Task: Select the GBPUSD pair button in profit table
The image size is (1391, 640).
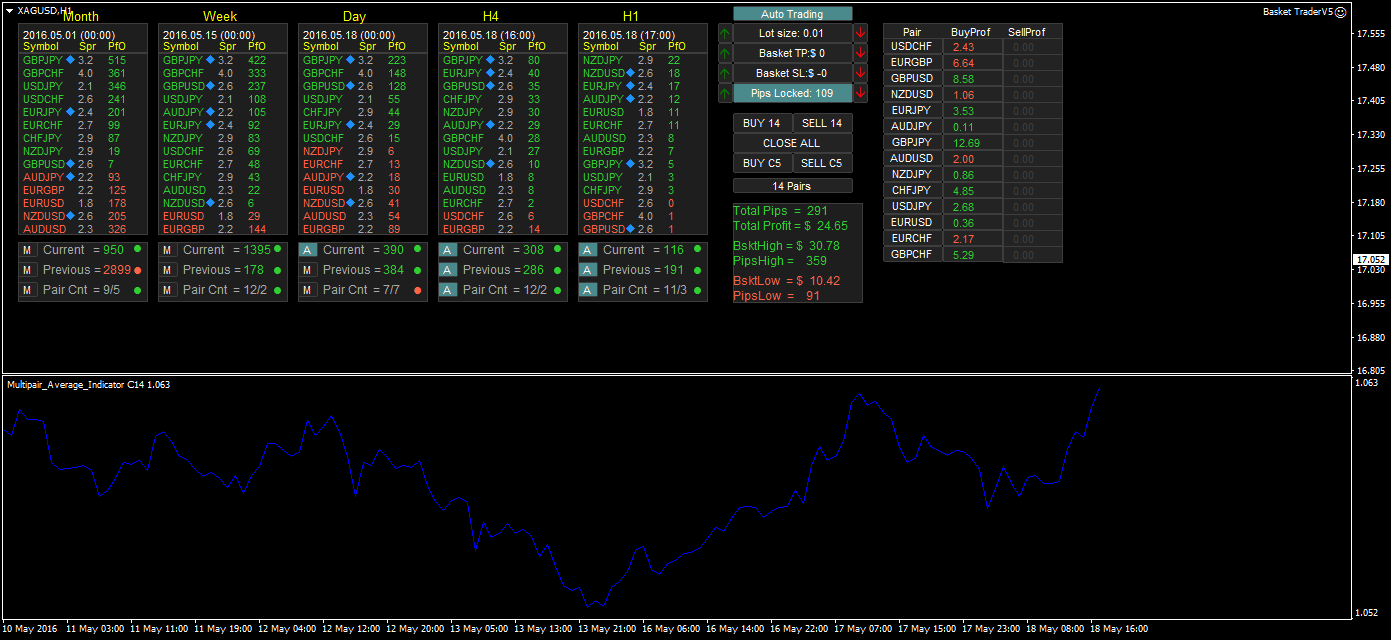Action: point(912,79)
